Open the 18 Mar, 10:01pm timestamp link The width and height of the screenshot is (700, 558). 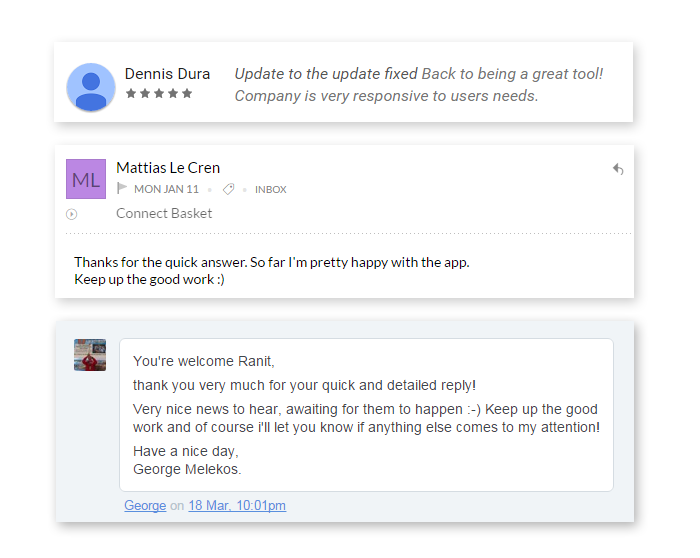pyautogui.click(x=237, y=505)
